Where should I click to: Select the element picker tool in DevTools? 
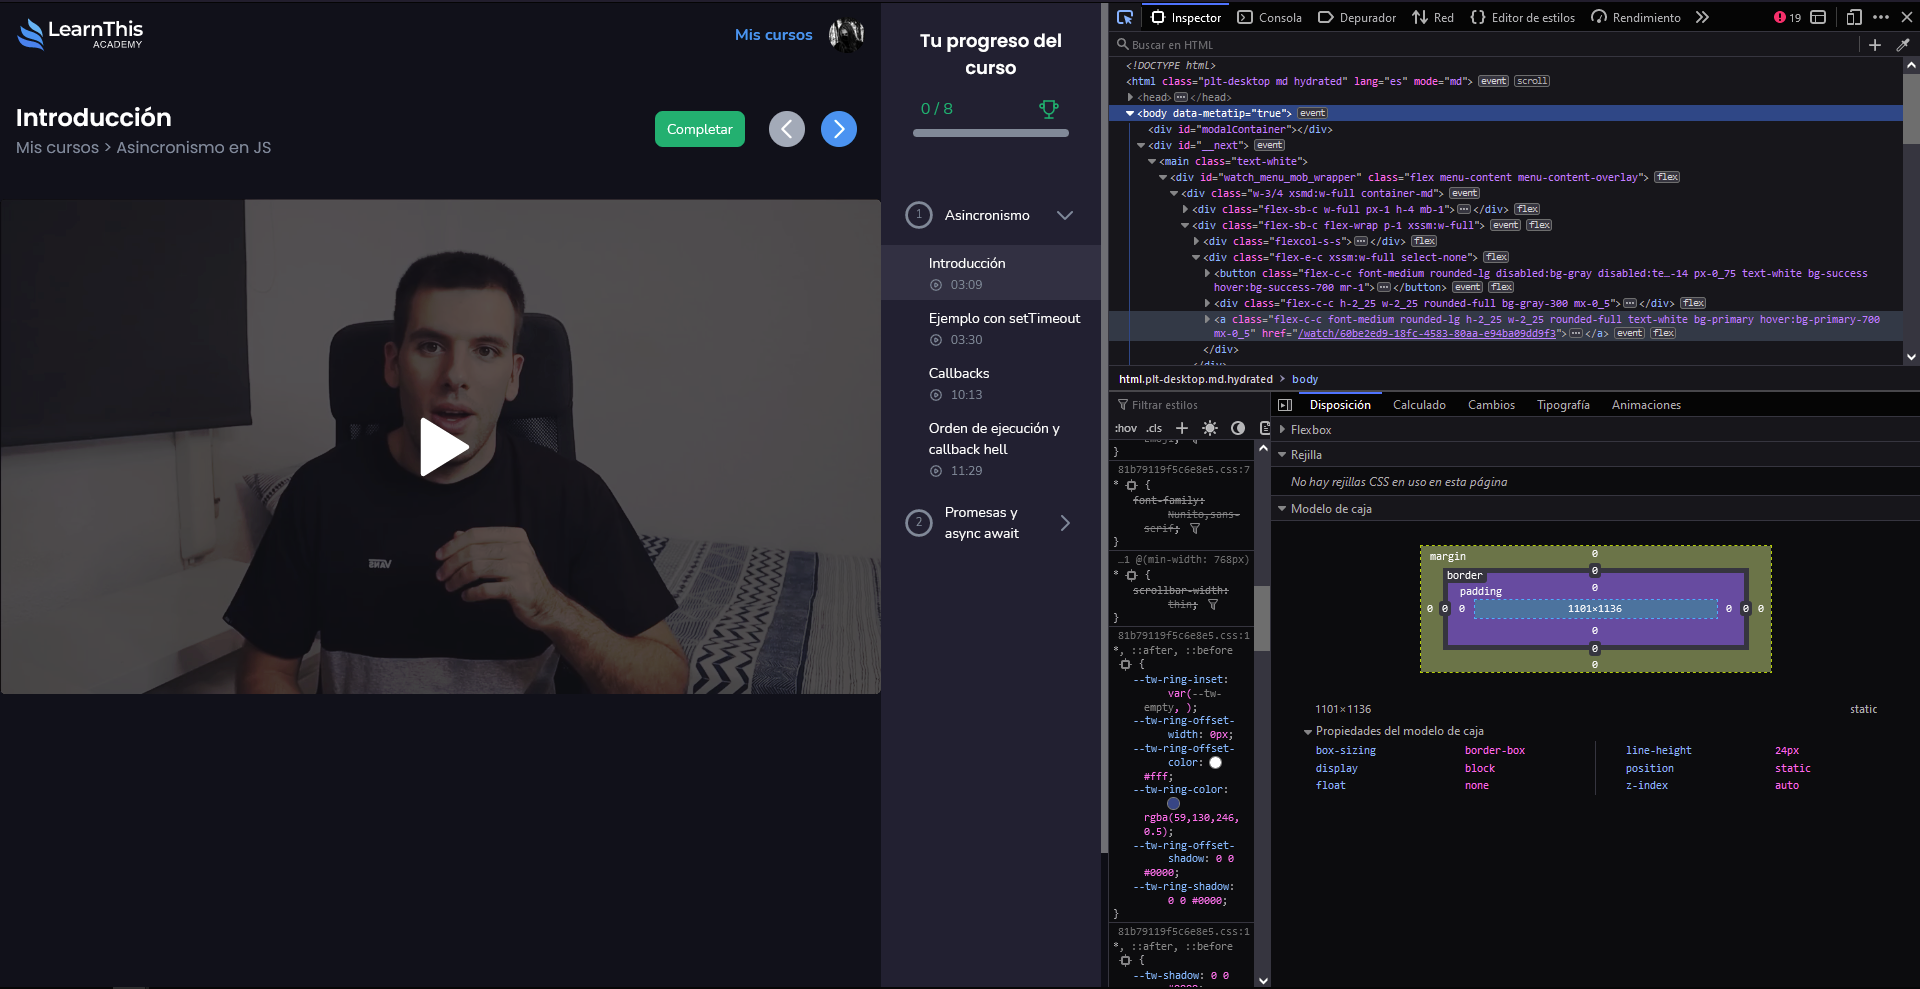[1125, 17]
